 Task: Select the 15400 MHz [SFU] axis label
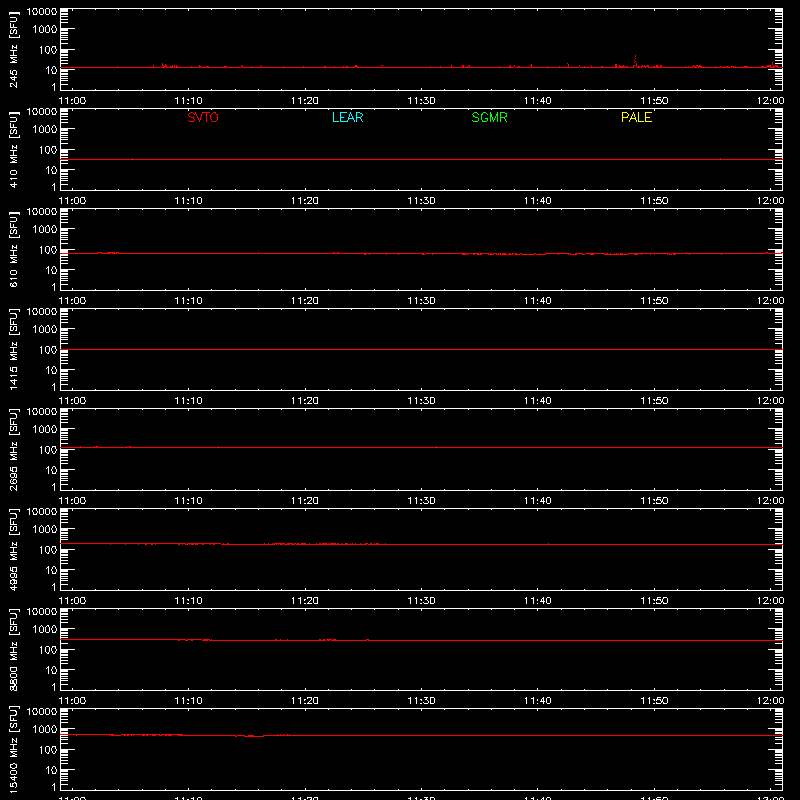13,749
